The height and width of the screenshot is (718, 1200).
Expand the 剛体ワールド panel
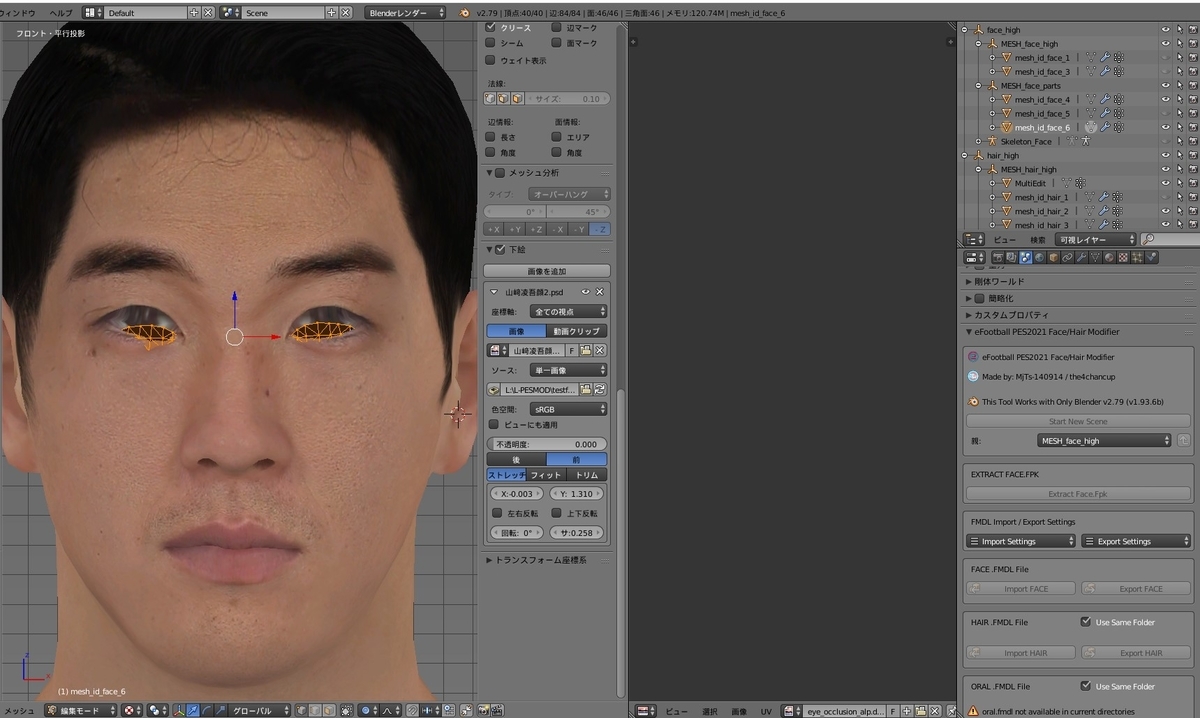tap(968, 282)
